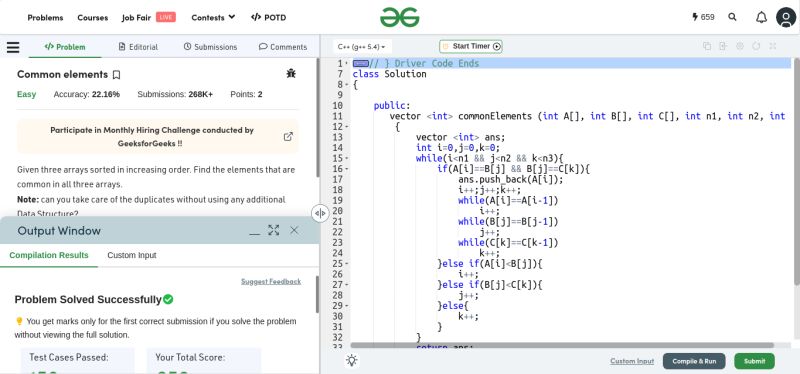Click Suggest Feedback link
This screenshot has height=374, width=800.
point(271,282)
